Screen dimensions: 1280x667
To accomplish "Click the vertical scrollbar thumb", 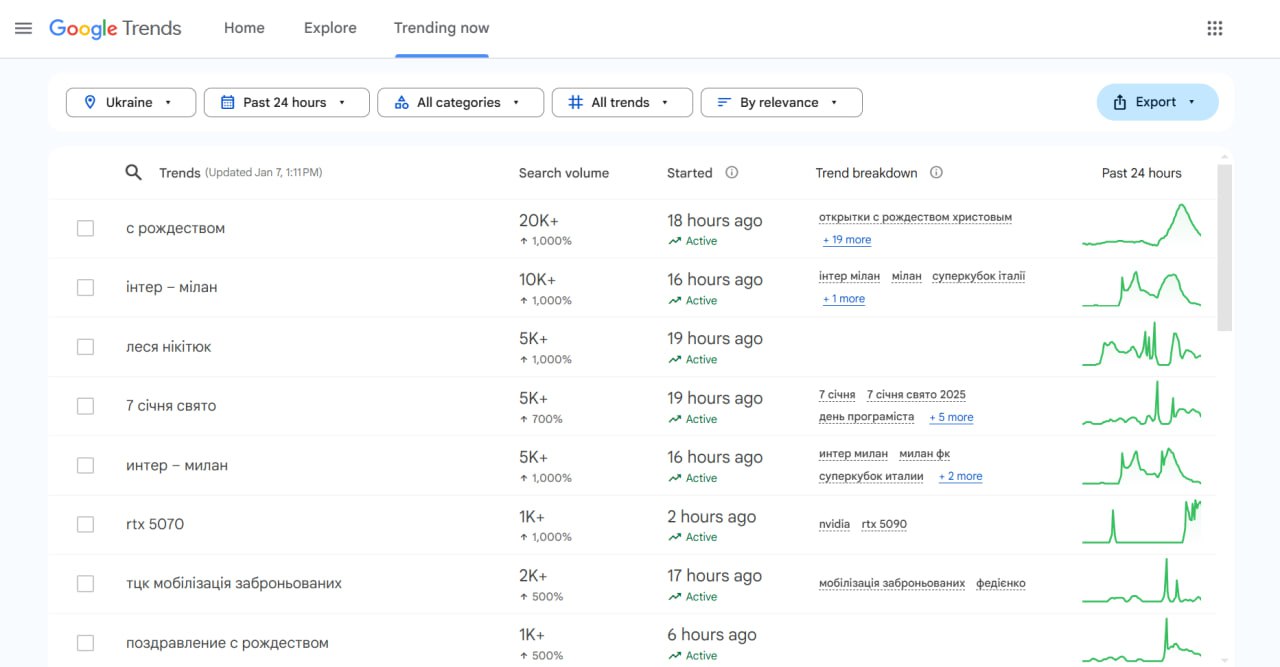I will point(1225,247).
